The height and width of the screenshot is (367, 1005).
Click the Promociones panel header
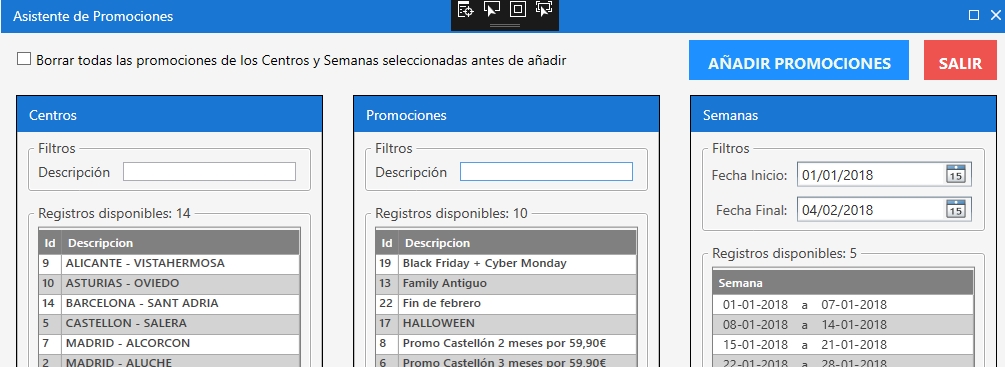click(506, 115)
